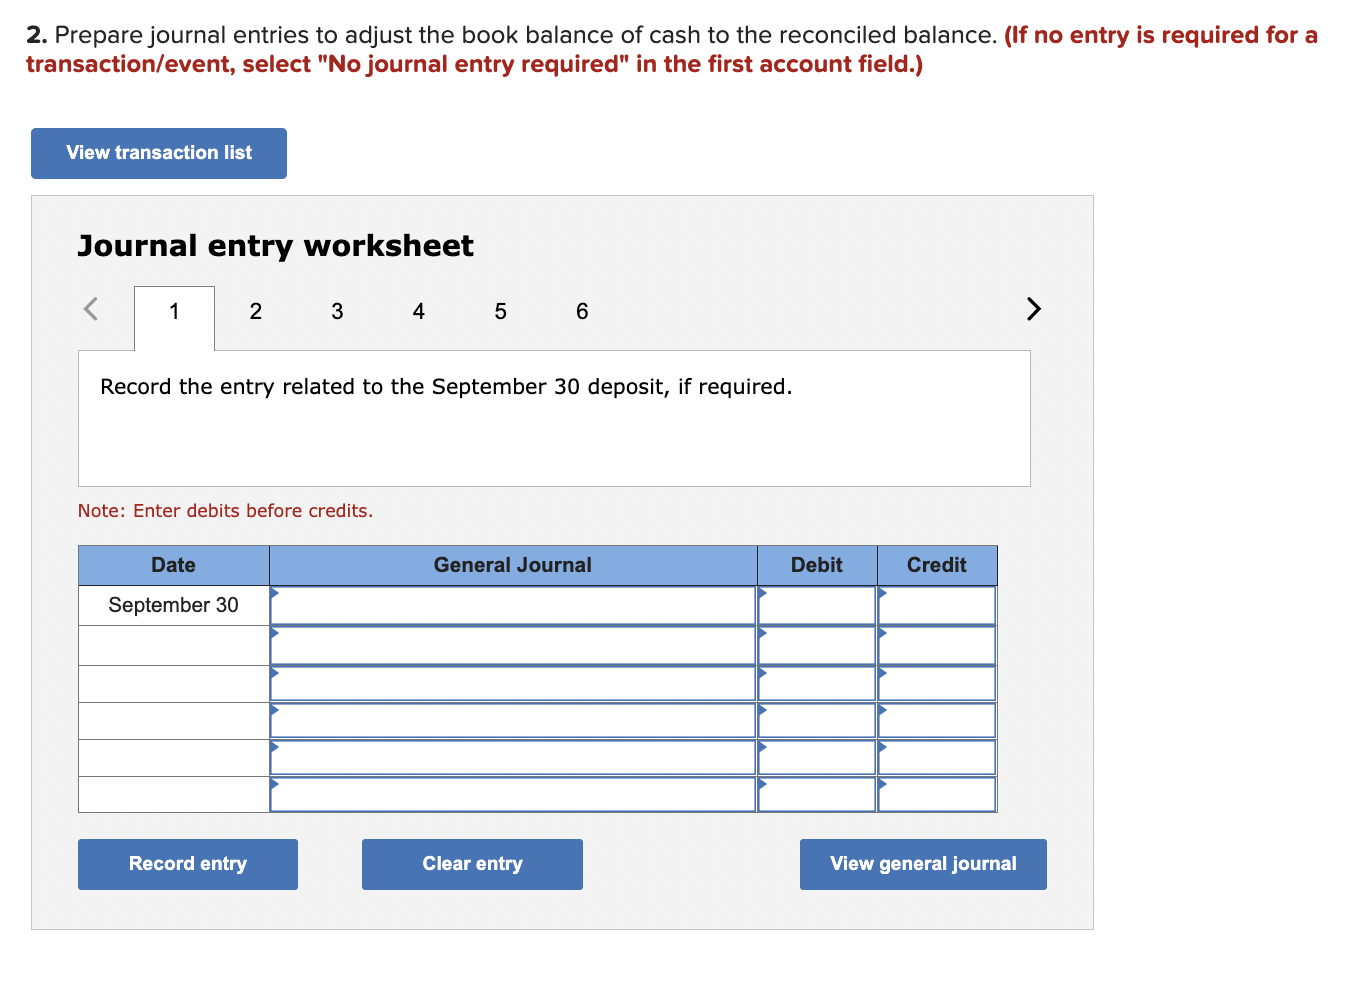
Task: View entry 5 by selecting its tab
Action: 500,311
